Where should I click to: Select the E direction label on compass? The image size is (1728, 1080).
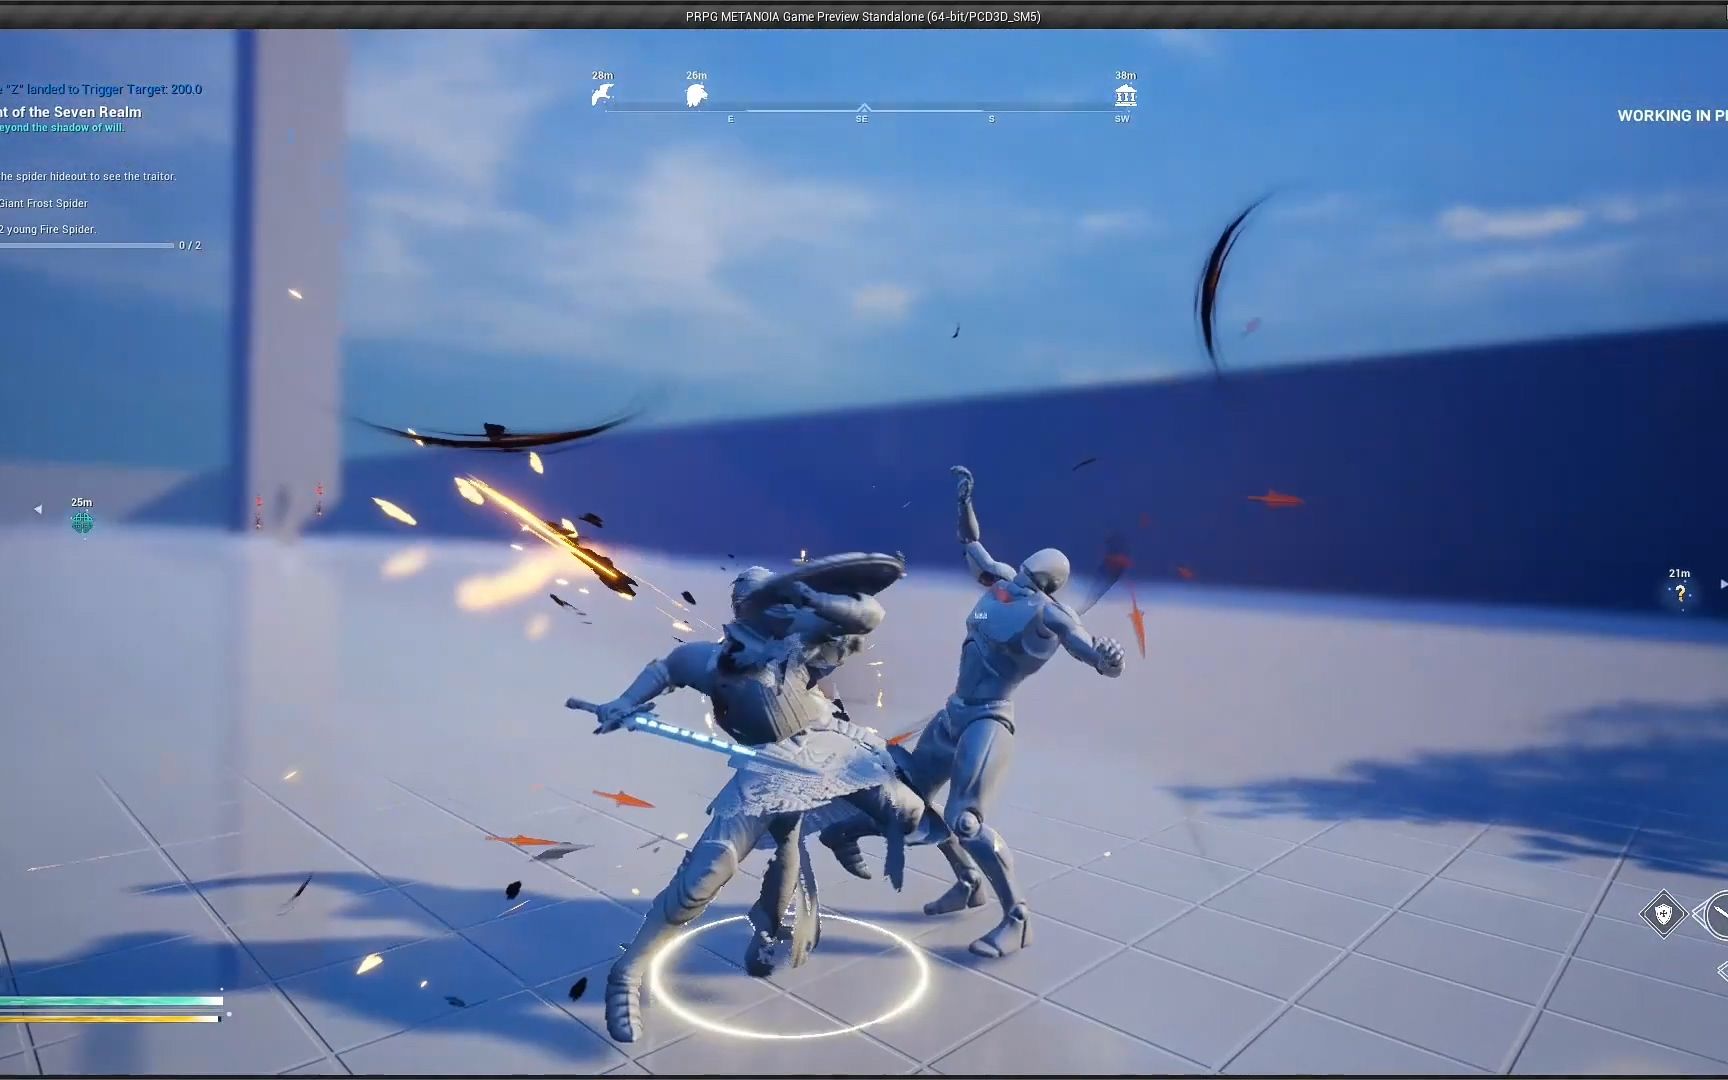pos(731,118)
